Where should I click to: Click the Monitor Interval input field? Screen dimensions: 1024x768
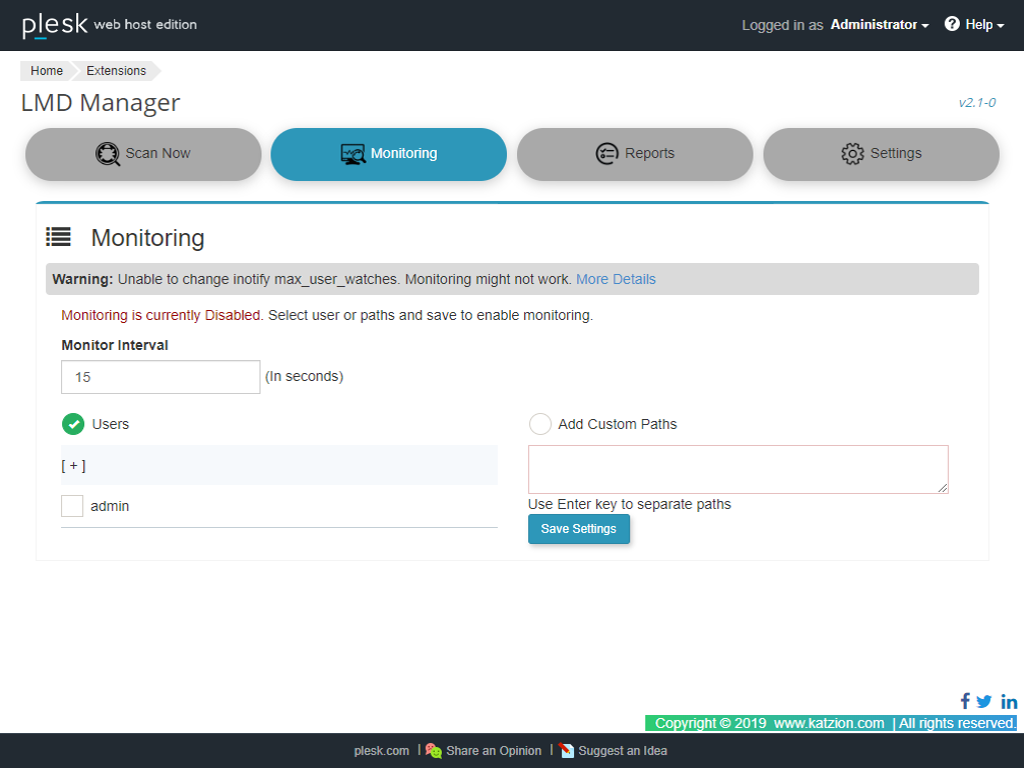click(x=161, y=377)
